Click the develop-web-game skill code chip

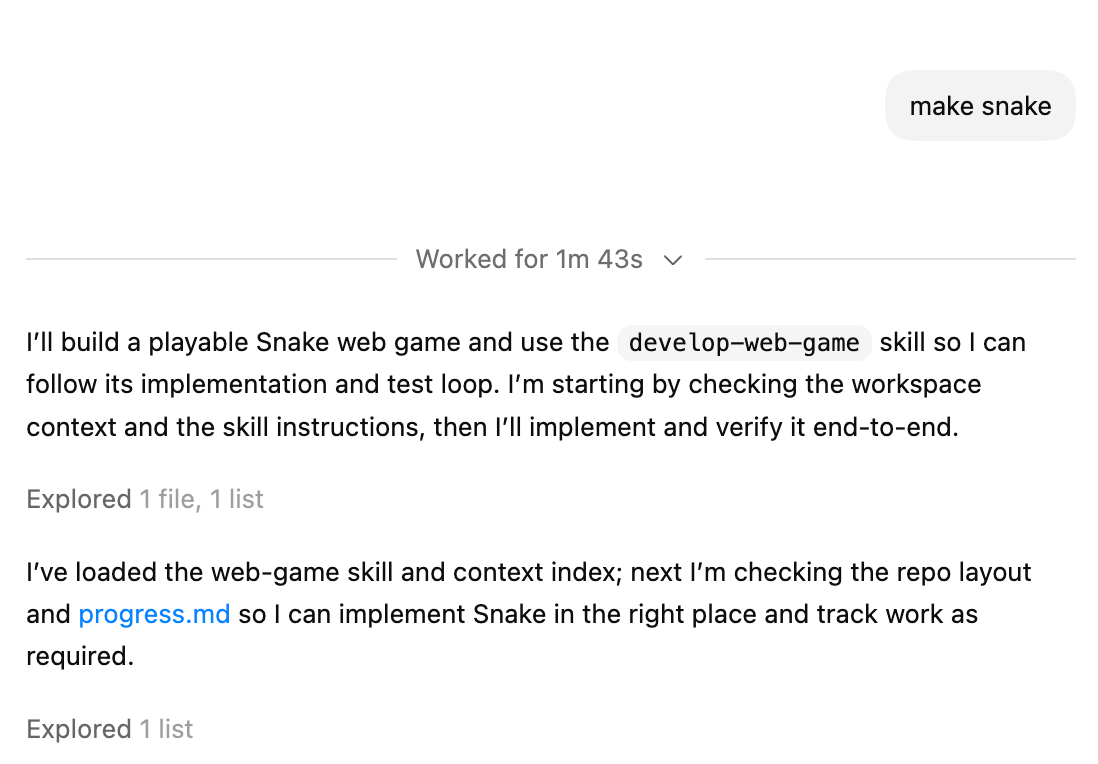[744, 343]
